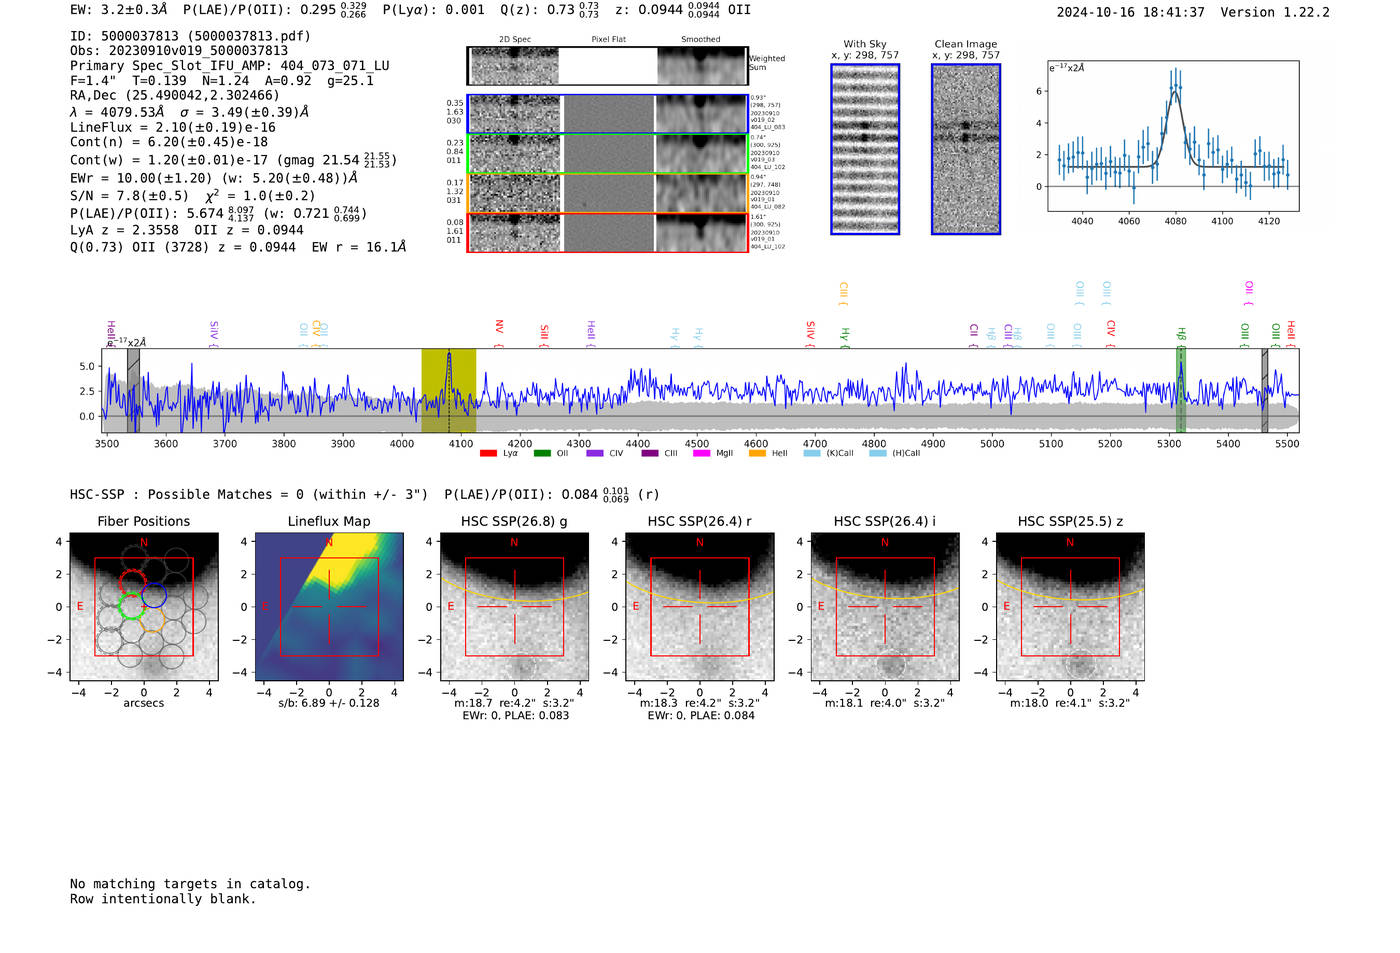The width and height of the screenshot is (1400, 953).
Task: Click the Q(0.73) OII (3728) line
Action: (238, 247)
